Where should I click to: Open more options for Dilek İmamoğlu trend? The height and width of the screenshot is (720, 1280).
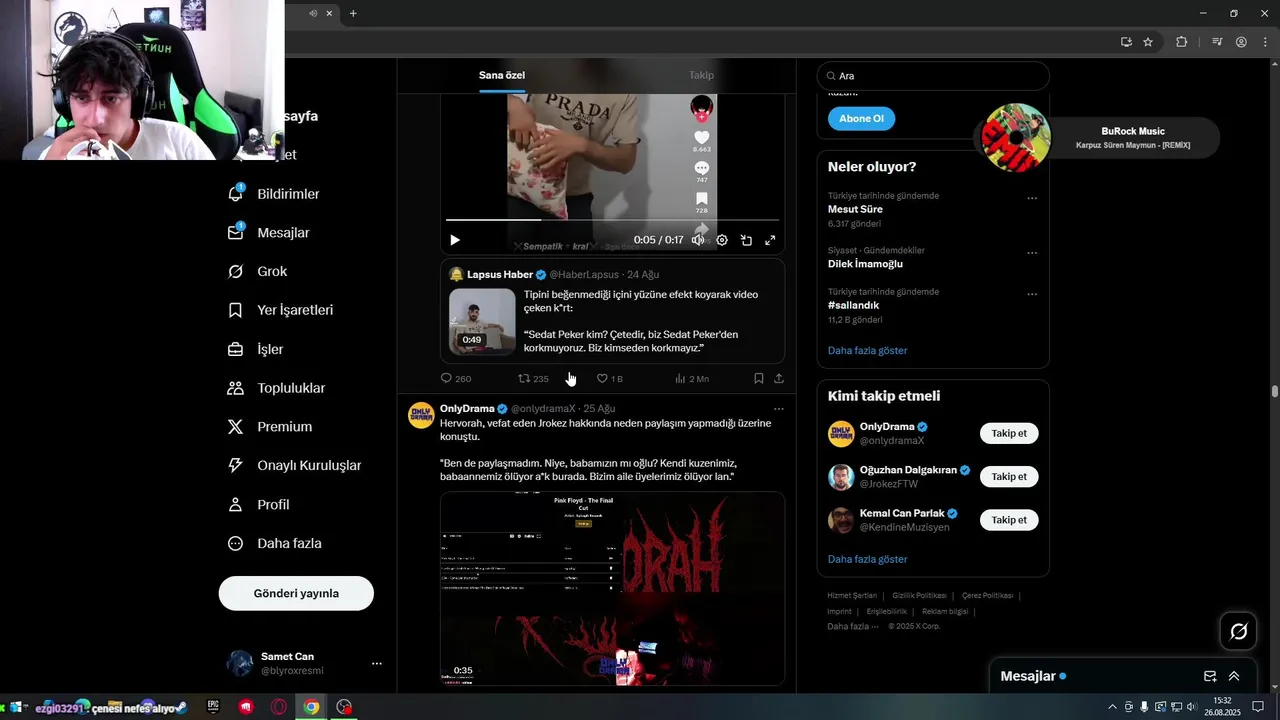coord(1032,253)
